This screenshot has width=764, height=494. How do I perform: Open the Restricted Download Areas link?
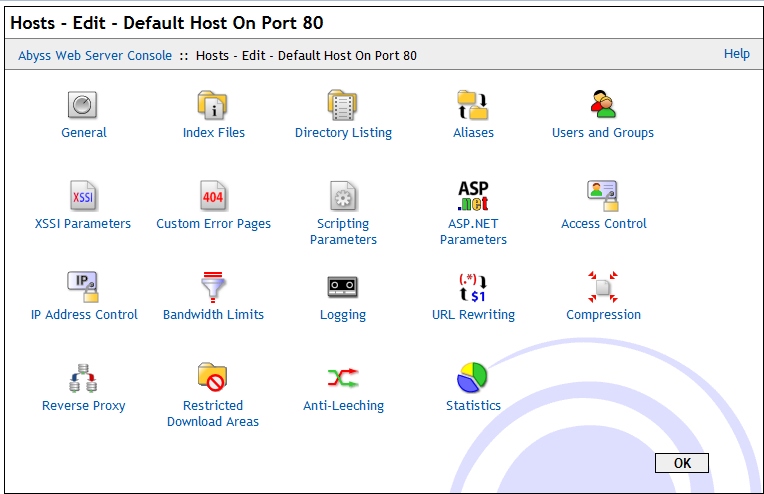(213, 414)
